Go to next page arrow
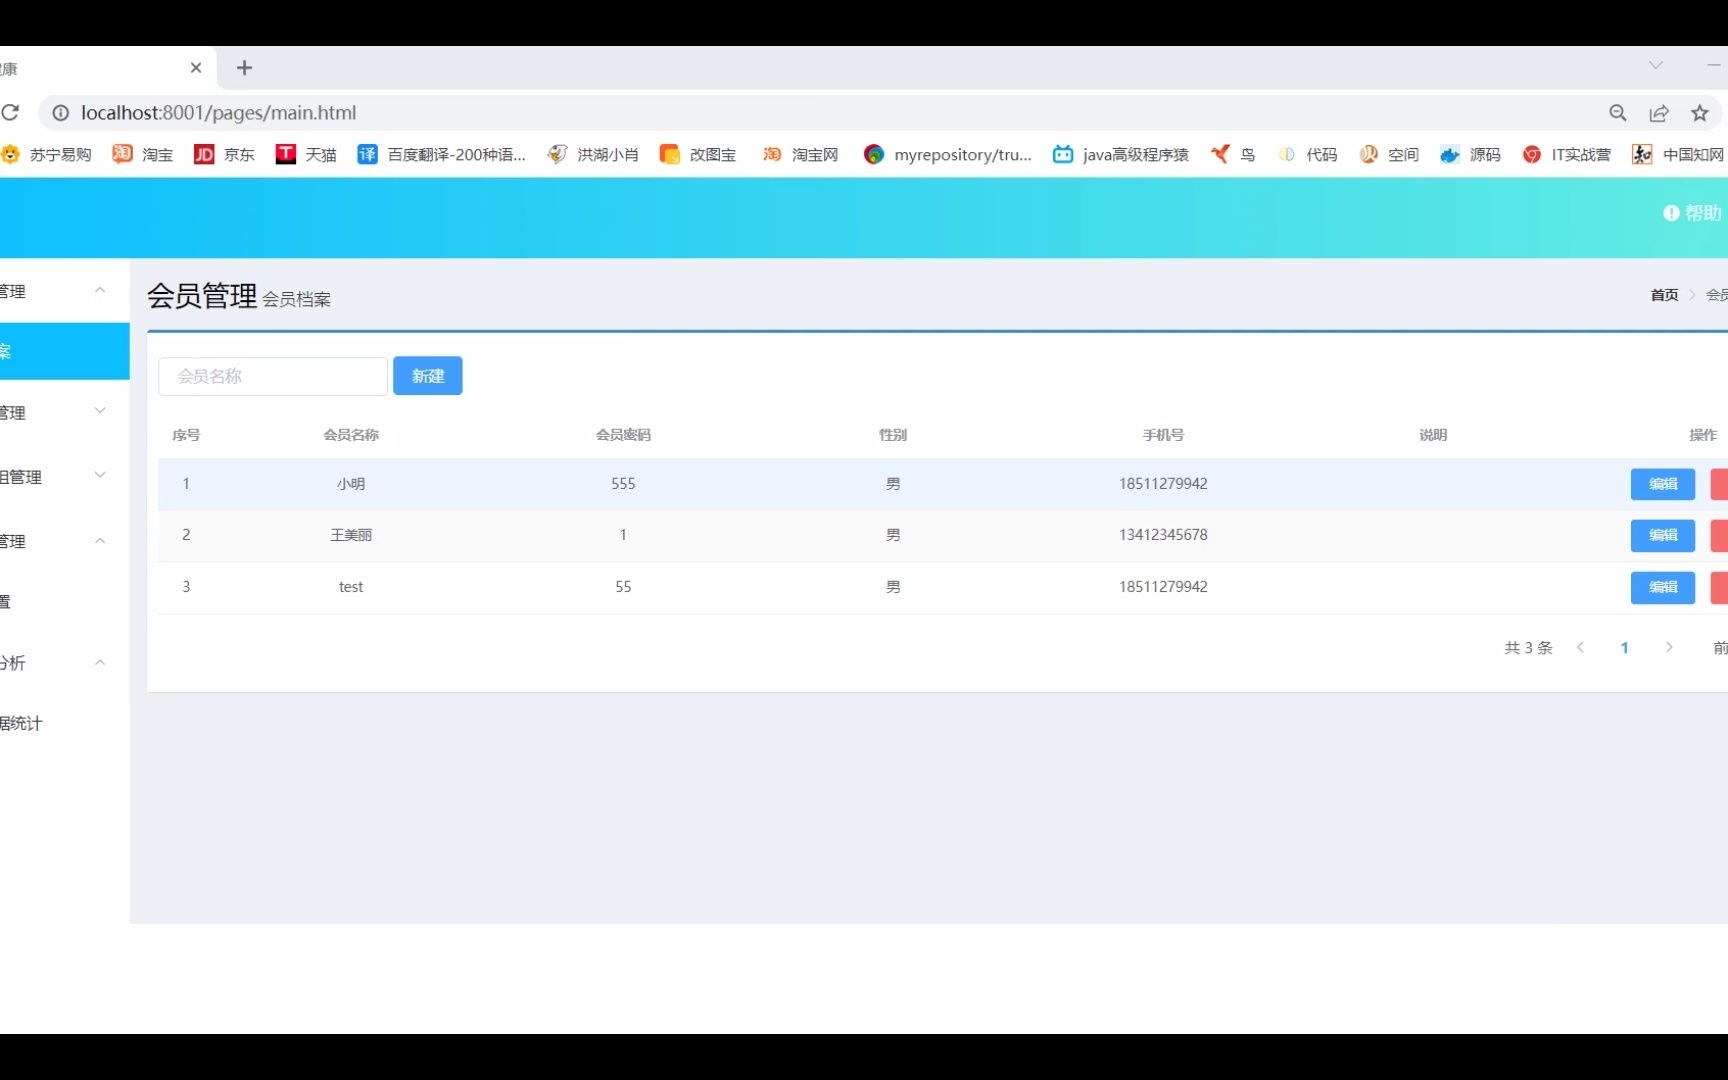 [1669, 648]
